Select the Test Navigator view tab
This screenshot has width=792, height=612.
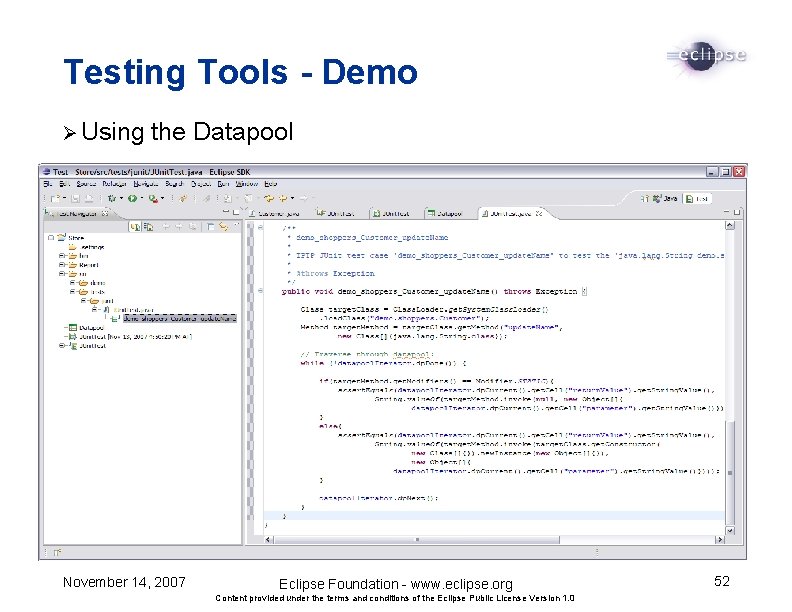(x=76, y=213)
